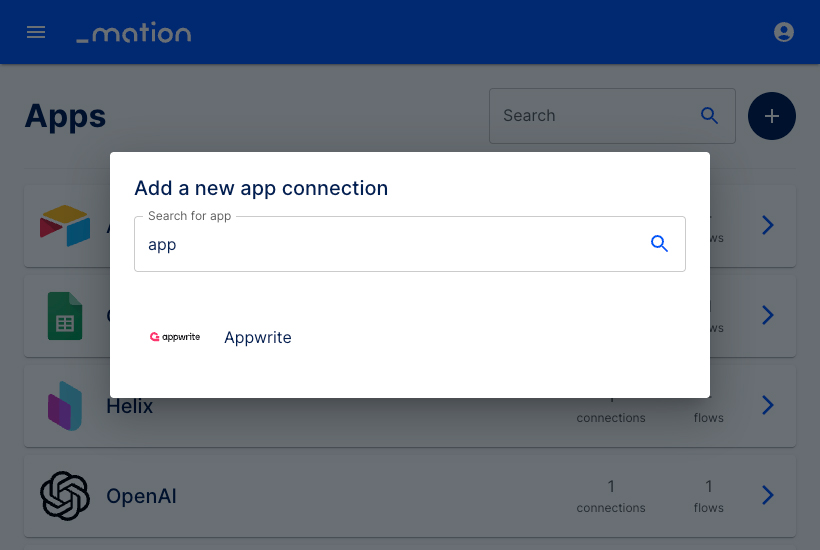Click the Helix app logo

pos(65,406)
